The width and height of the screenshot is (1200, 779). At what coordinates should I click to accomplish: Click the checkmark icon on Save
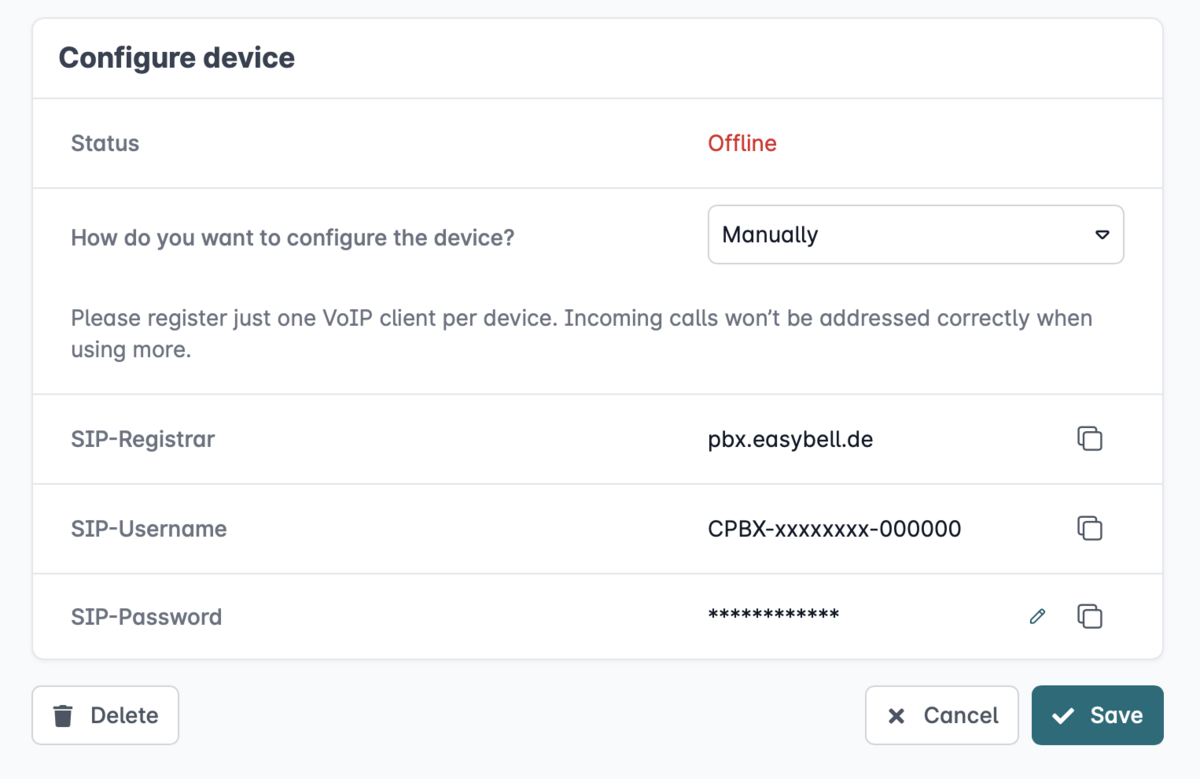[x=1063, y=715]
